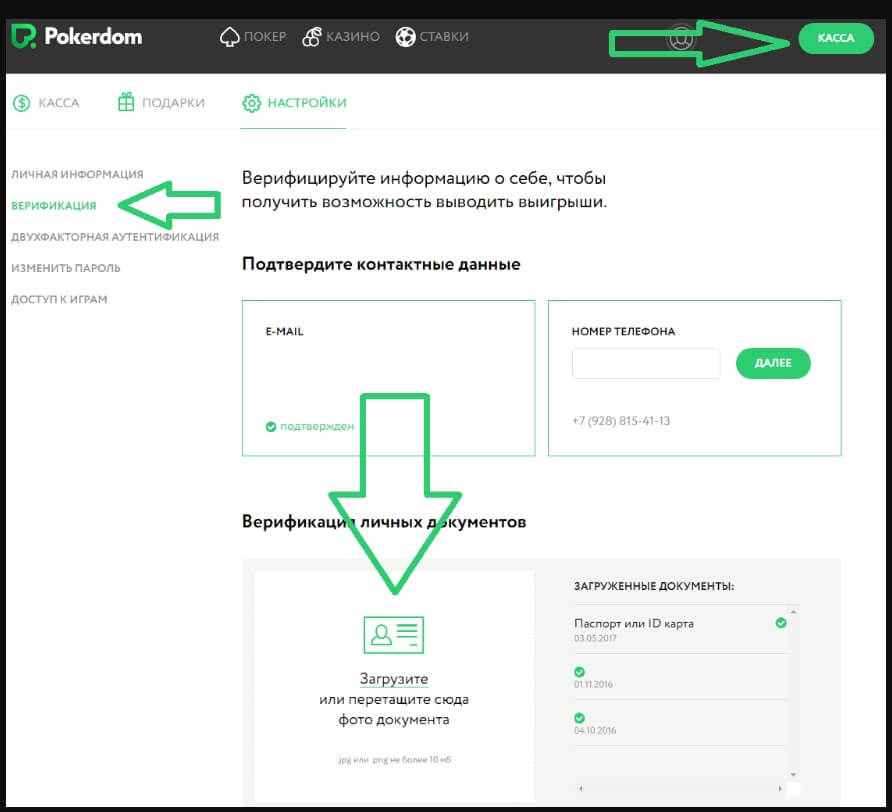The width and height of the screenshot is (892, 812).
Task: Click the Pokerdom logo icon
Action: pos(23,37)
